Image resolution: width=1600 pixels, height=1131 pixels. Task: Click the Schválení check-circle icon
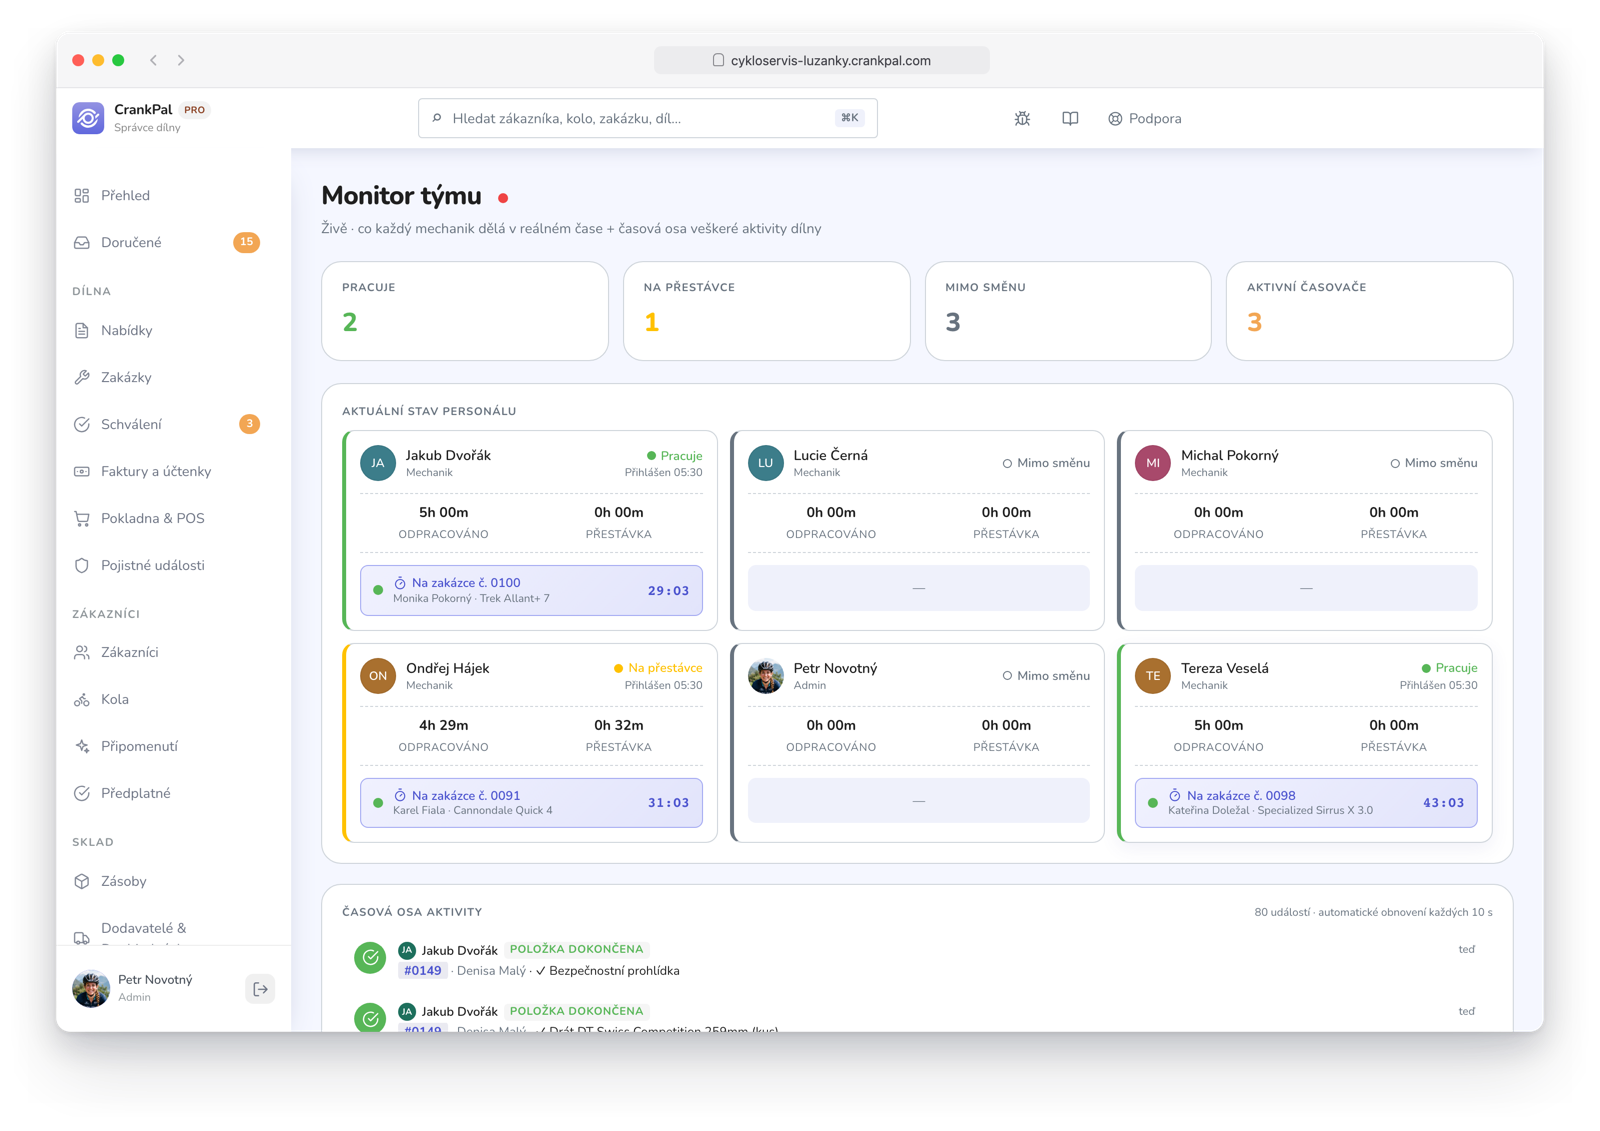[x=82, y=425]
